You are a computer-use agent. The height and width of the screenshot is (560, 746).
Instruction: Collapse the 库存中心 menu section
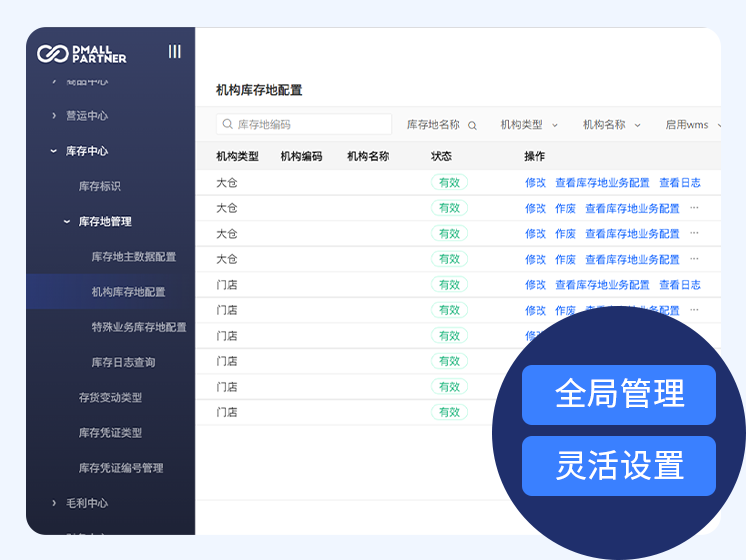pyautogui.click(x=86, y=151)
